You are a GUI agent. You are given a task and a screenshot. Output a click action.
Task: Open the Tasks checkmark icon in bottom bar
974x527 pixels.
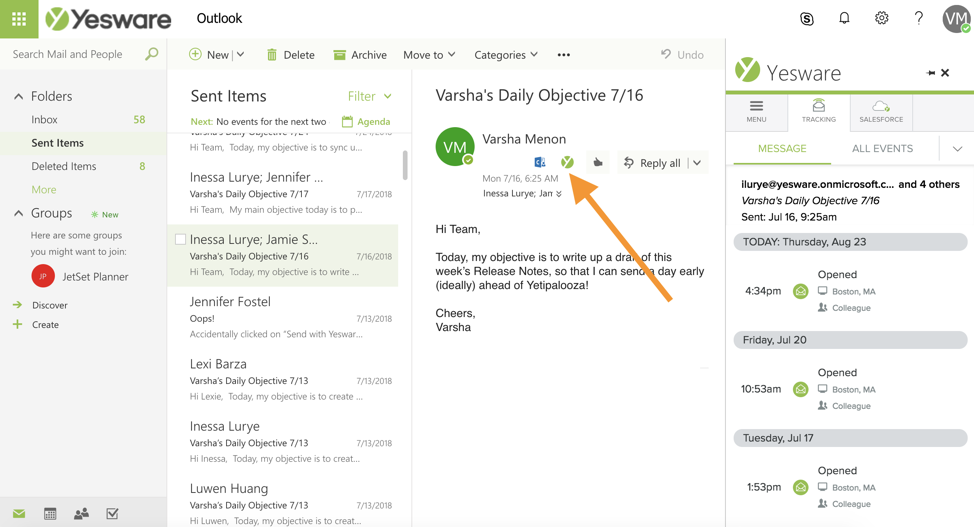(112, 513)
